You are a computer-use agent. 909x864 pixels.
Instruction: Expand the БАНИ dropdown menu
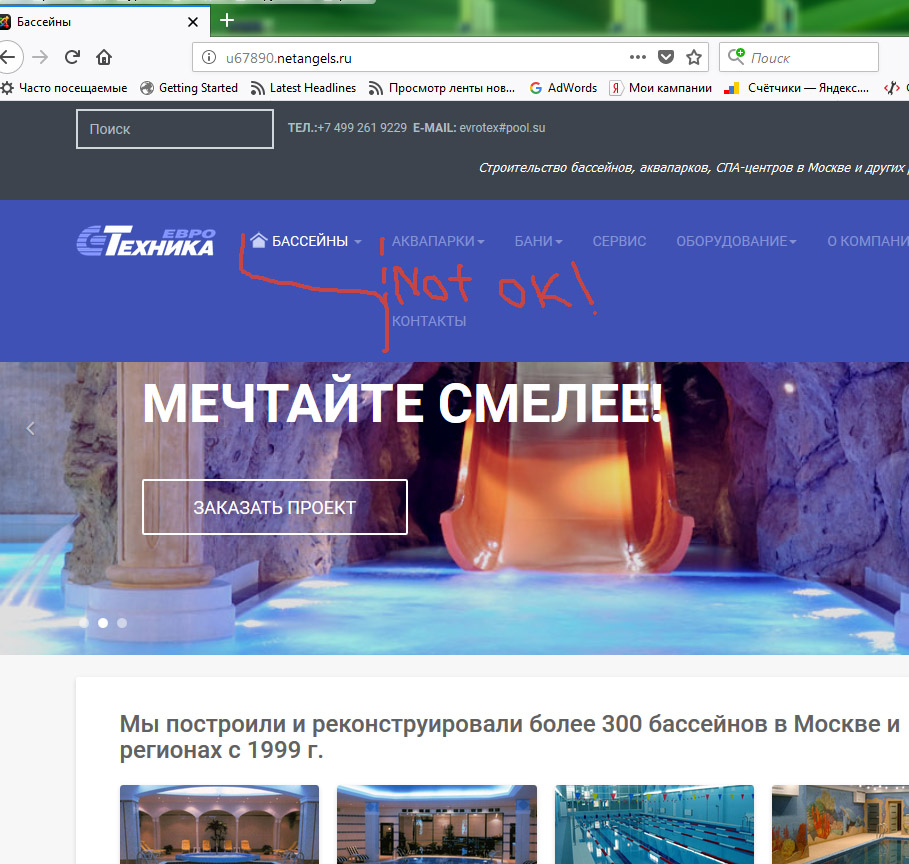click(x=538, y=241)
